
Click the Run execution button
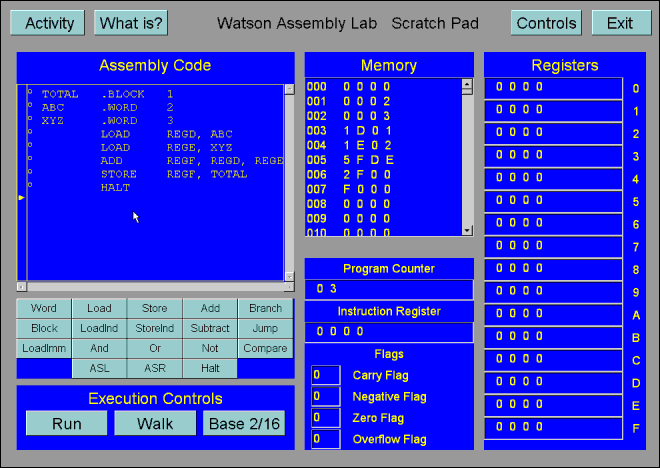pos(67,423)
